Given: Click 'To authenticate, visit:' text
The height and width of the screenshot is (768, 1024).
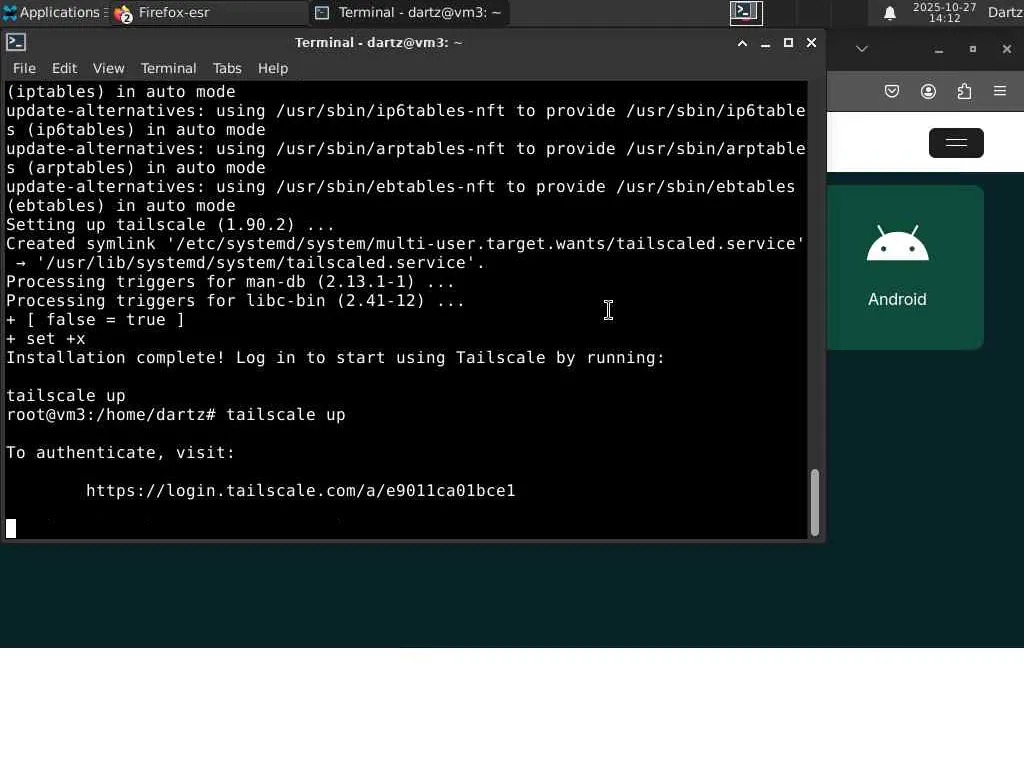Looking at the screenshot, I should 120,453.
